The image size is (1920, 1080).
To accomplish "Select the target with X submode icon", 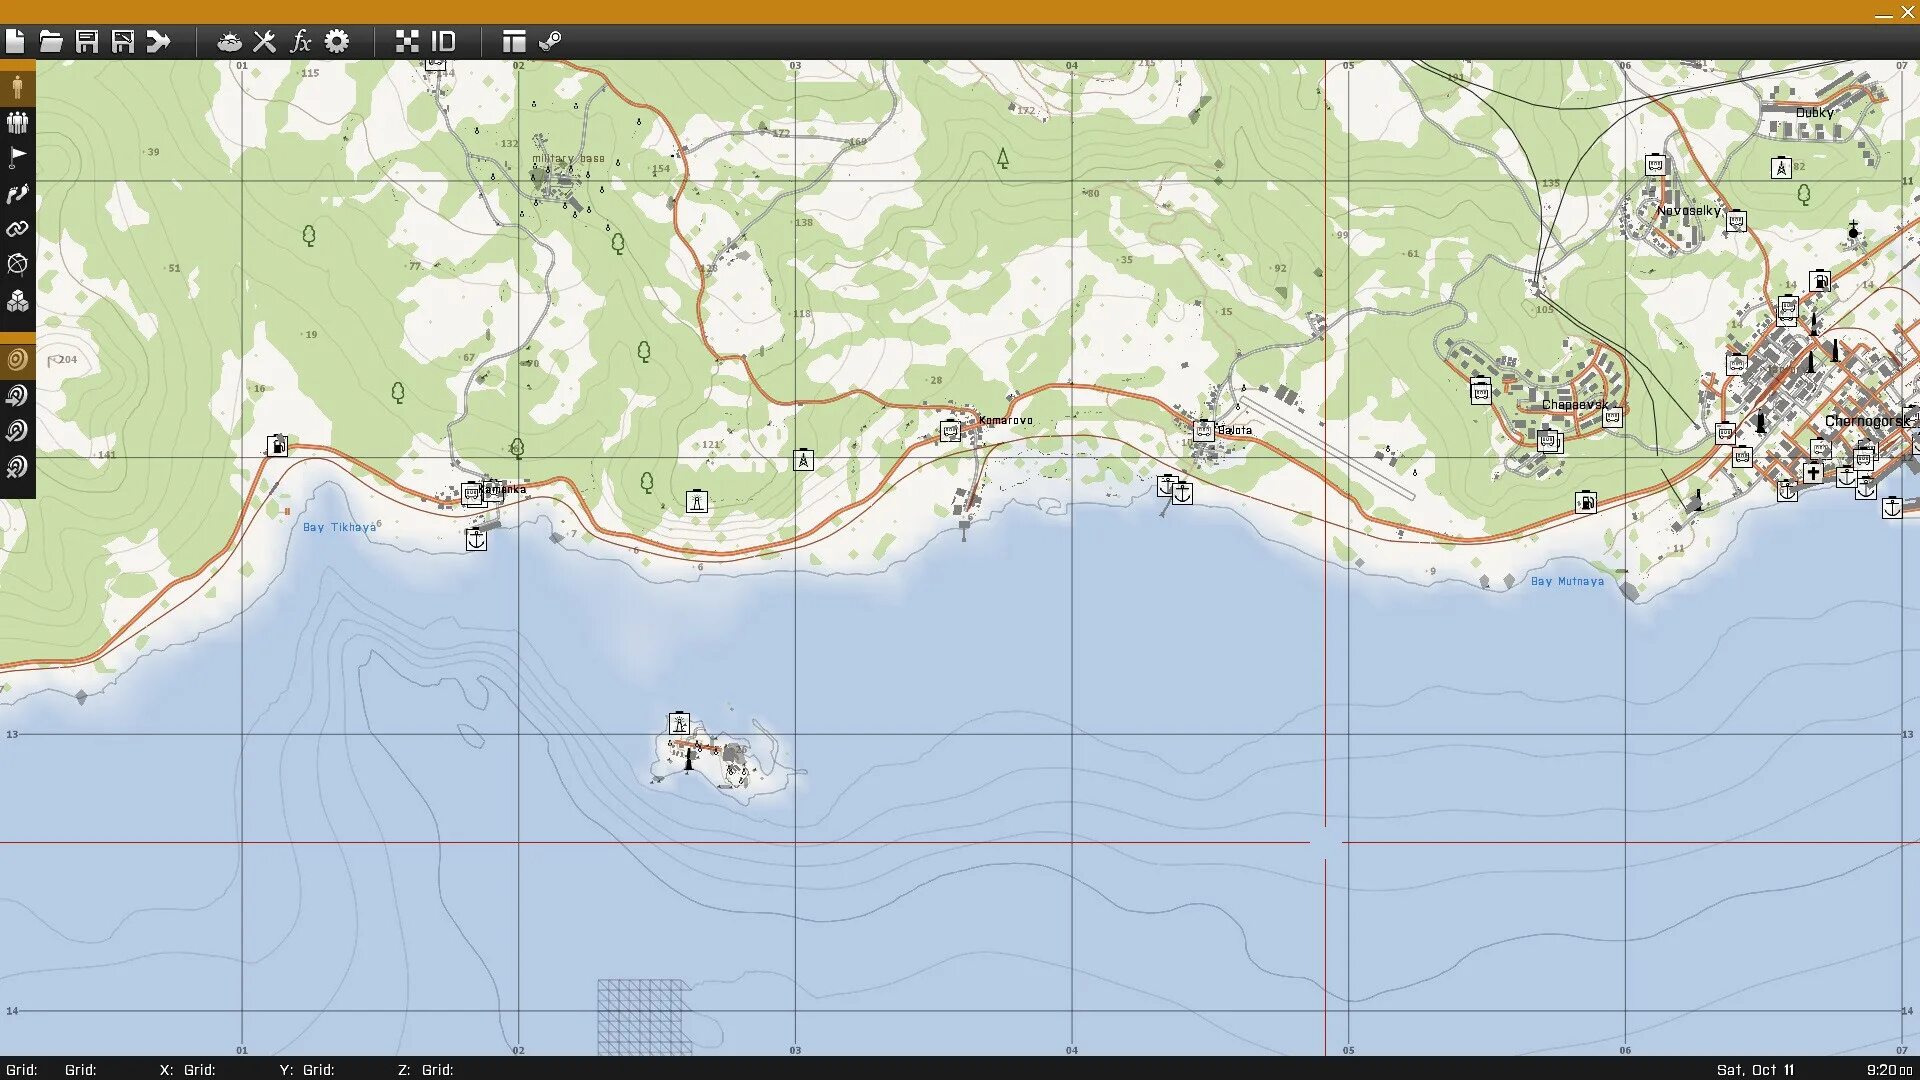I will point(17,467).
